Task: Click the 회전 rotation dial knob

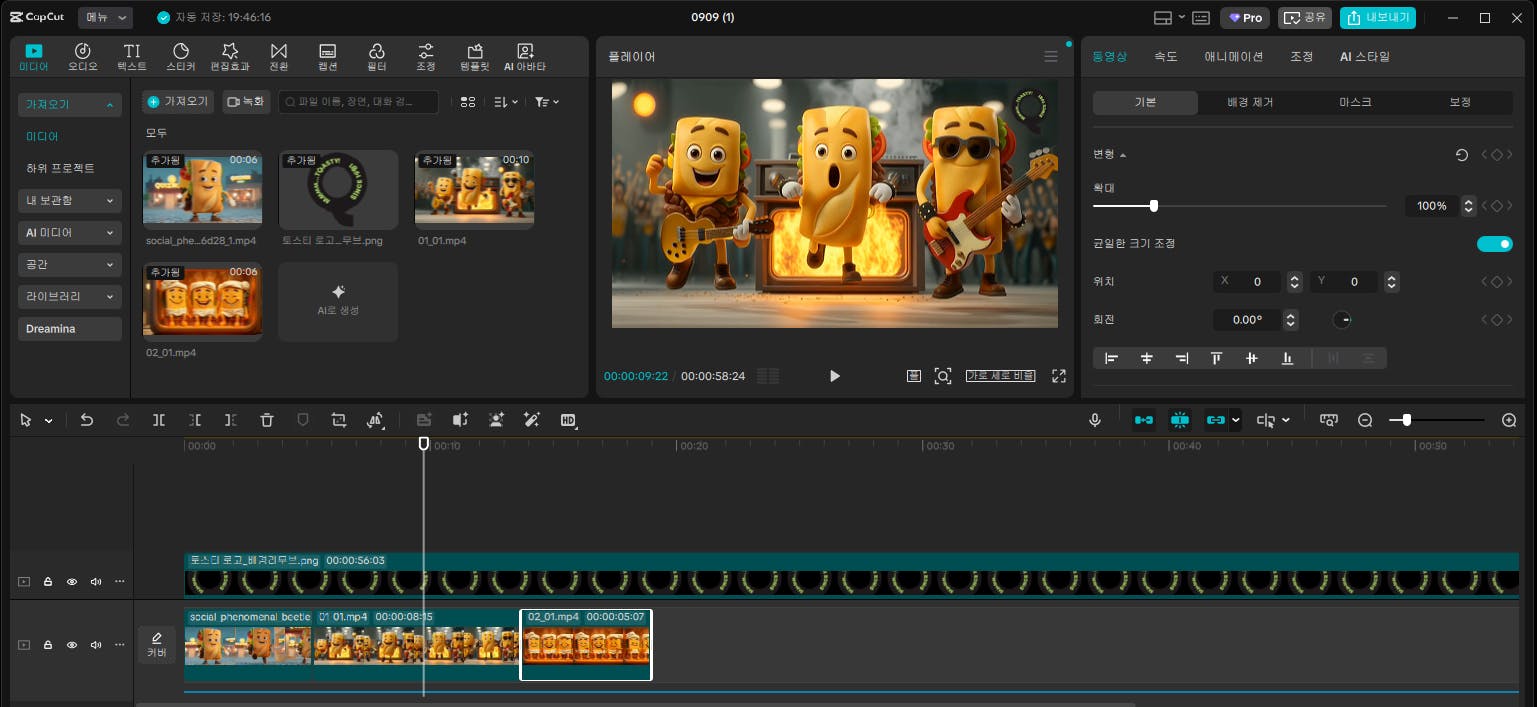Action: [x=1342, y=320]
